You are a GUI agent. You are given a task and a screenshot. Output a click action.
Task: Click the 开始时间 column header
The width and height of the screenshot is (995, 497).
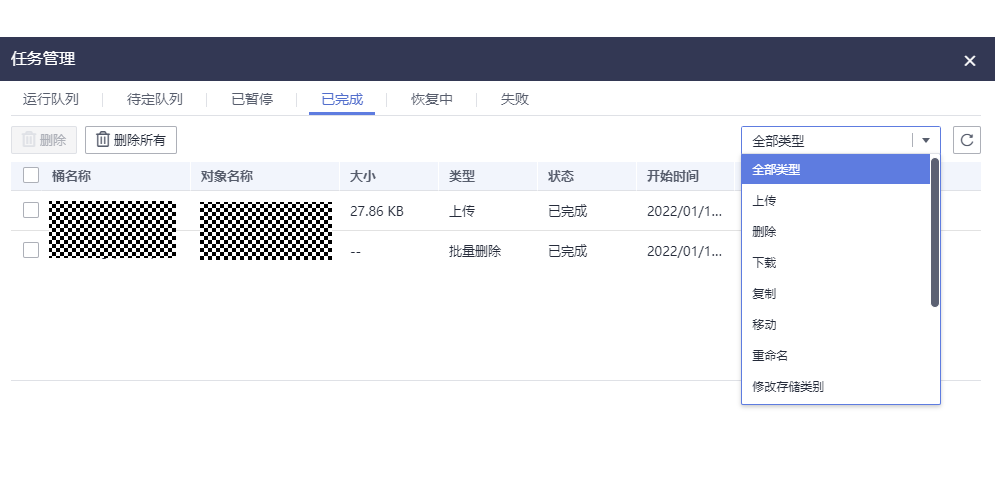(673, 176)
